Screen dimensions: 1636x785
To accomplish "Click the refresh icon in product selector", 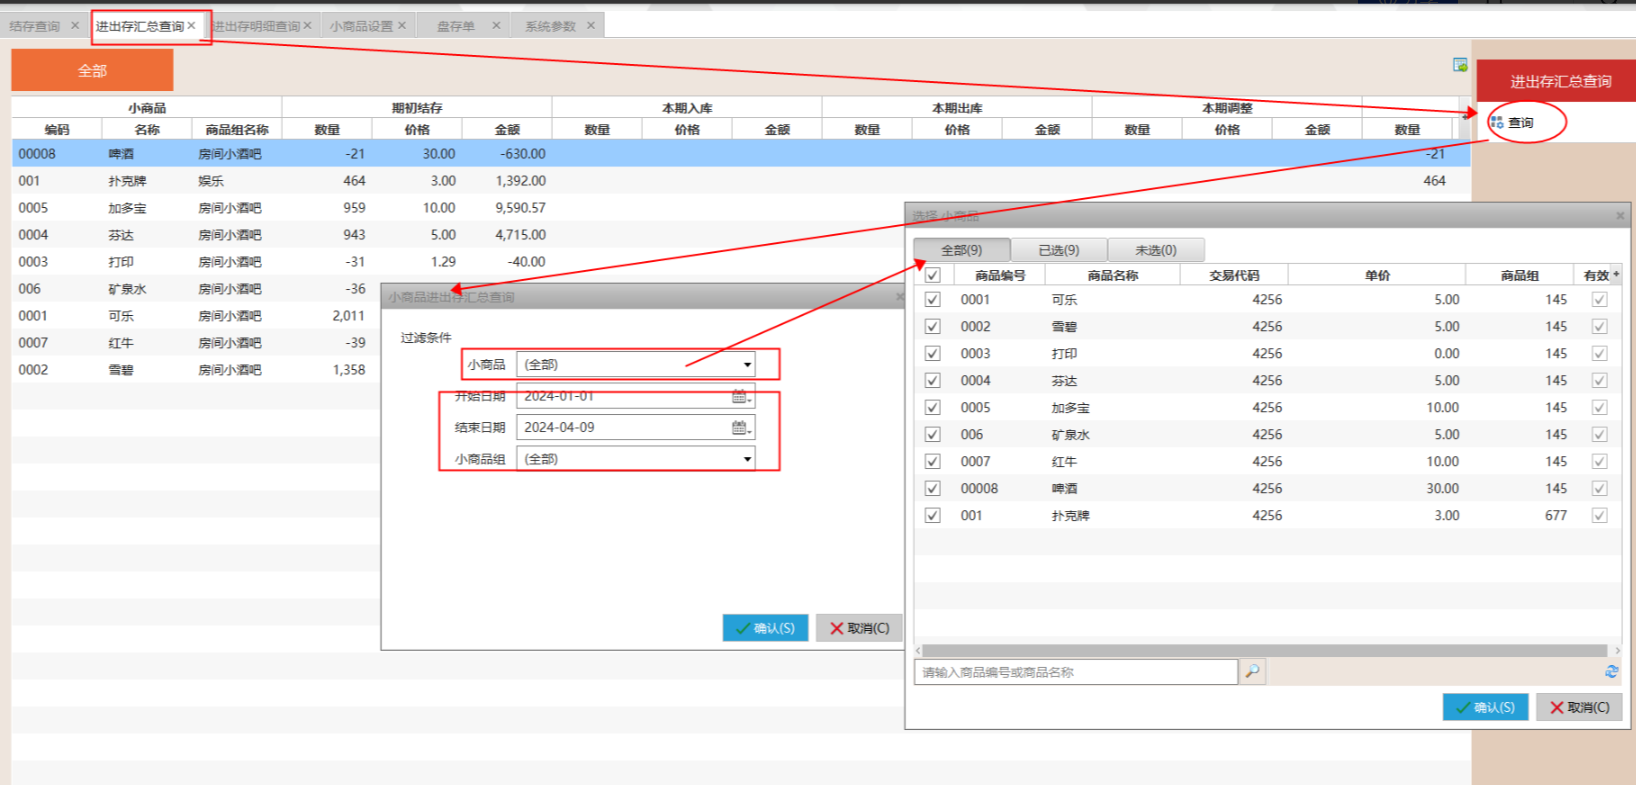I will click(1611, 672).
